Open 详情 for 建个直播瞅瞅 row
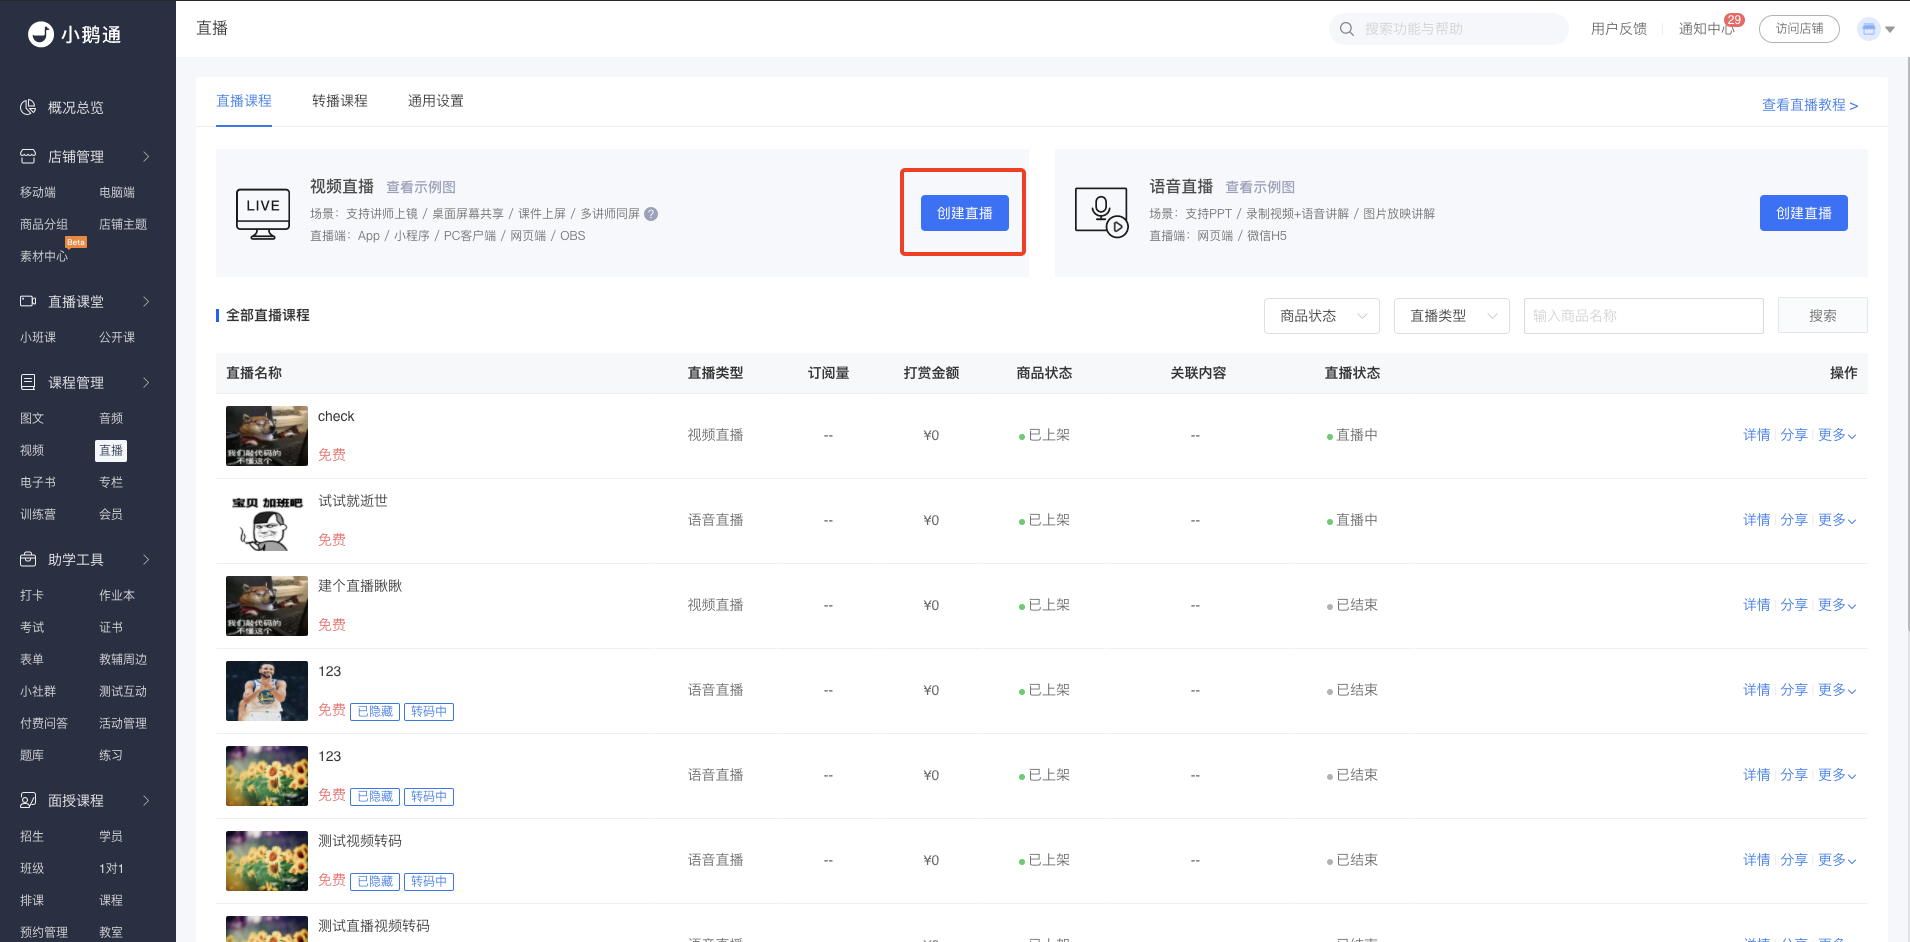Screen dimensions: 1910x942 [x=1757, y=605]
